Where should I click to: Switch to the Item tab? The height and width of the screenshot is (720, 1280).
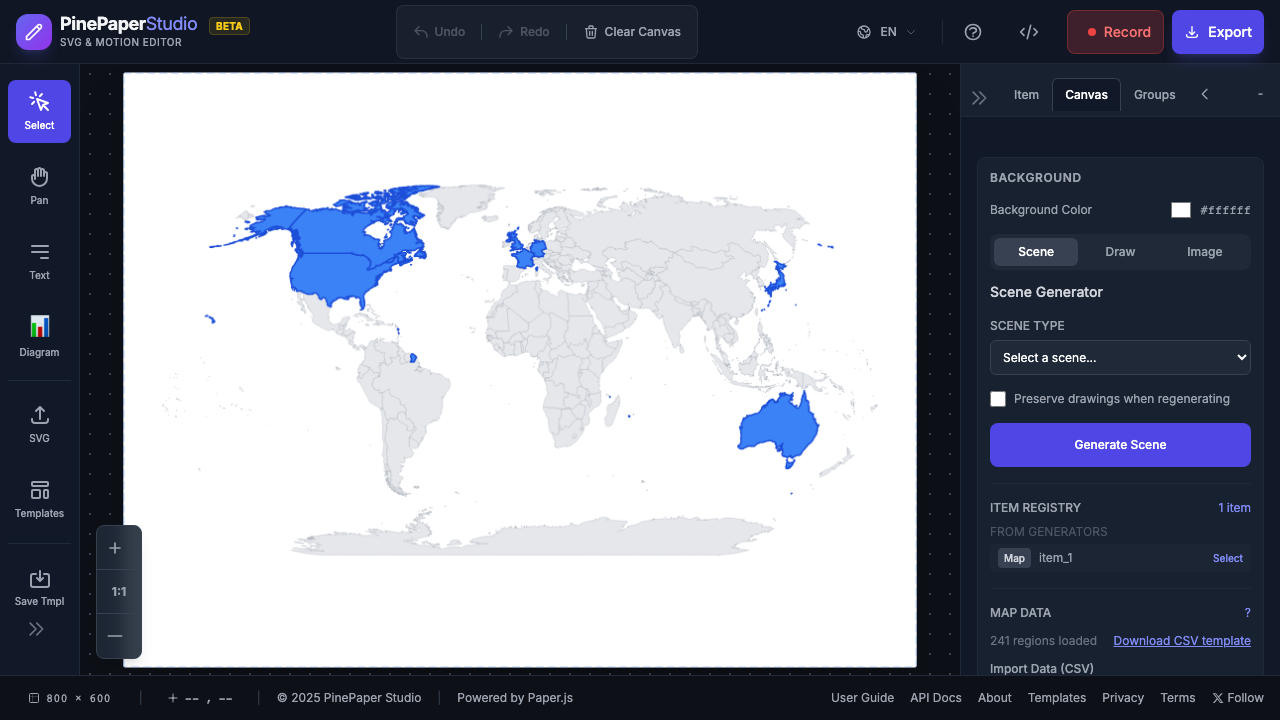[1026, 95]
